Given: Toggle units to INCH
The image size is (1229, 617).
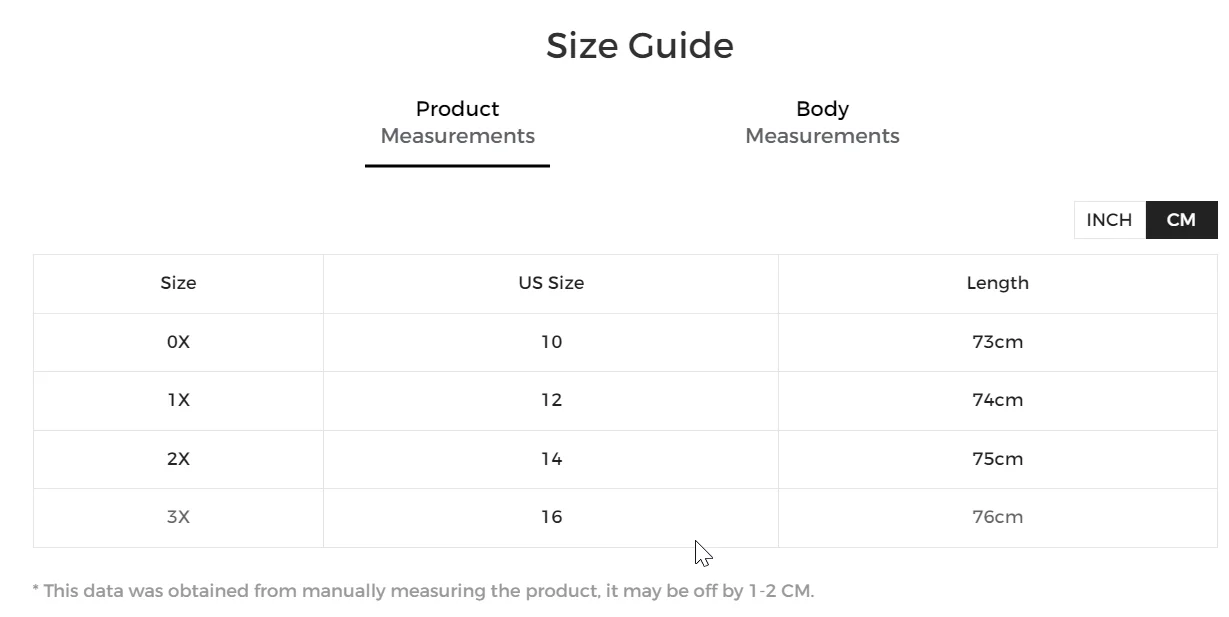Looking at the screenshot, I should (x=1109, y=220).
